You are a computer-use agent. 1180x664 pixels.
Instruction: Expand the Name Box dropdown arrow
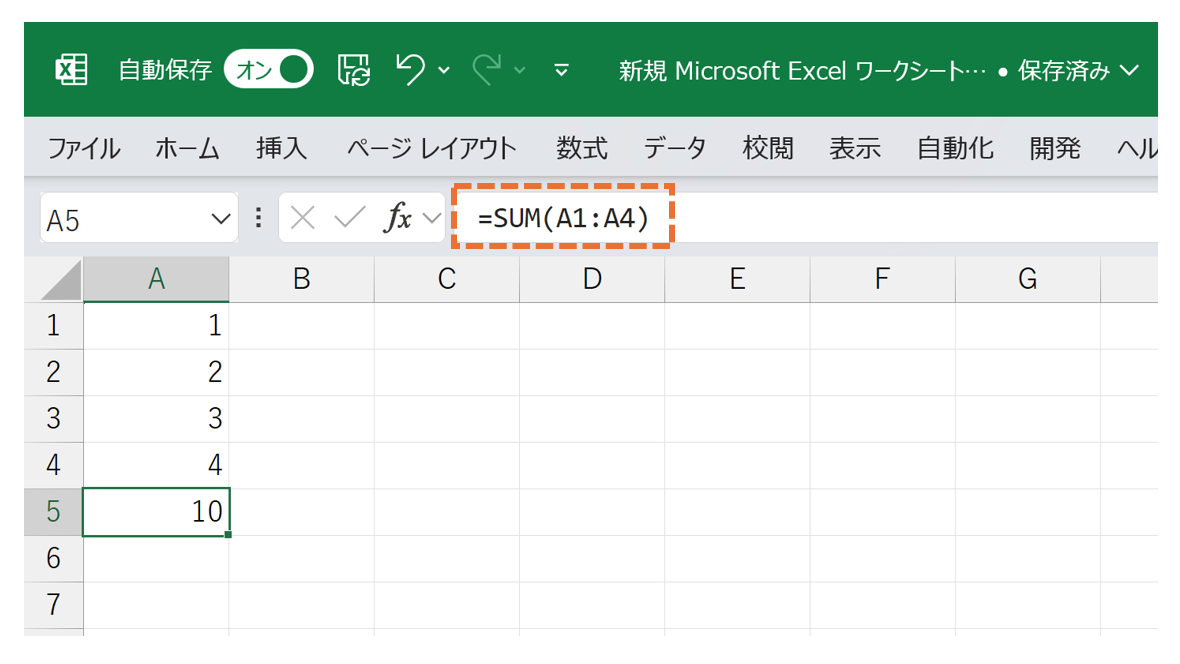point(220,219)
